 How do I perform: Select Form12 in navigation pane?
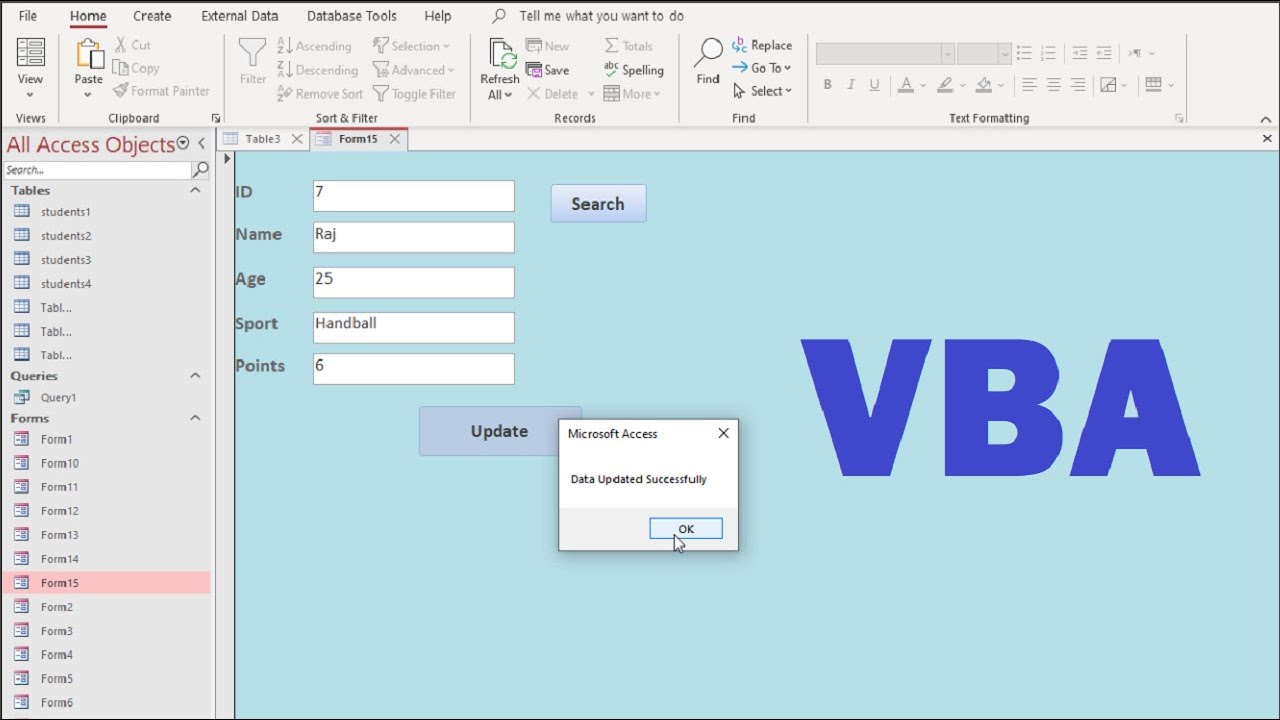click(x=59, y=511)
